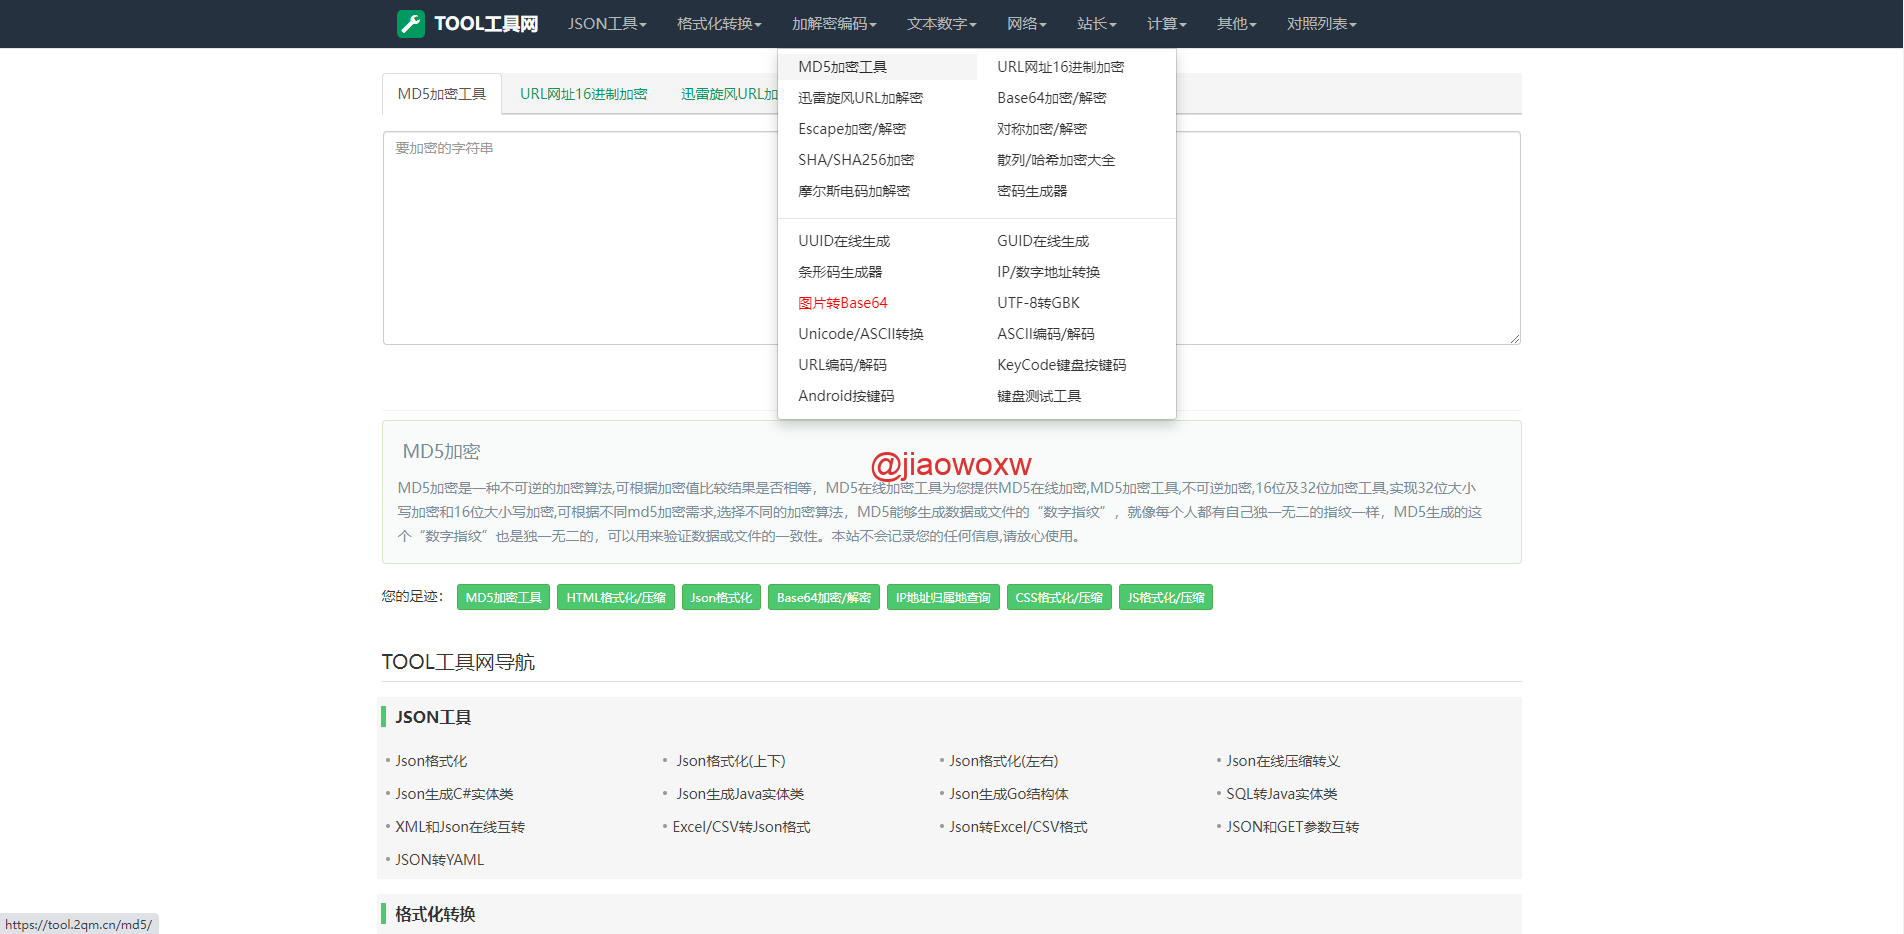This screenshot has width=1904, height=934.
Task: Open the Json格式化(左右) link
Action: point(1004,761)
